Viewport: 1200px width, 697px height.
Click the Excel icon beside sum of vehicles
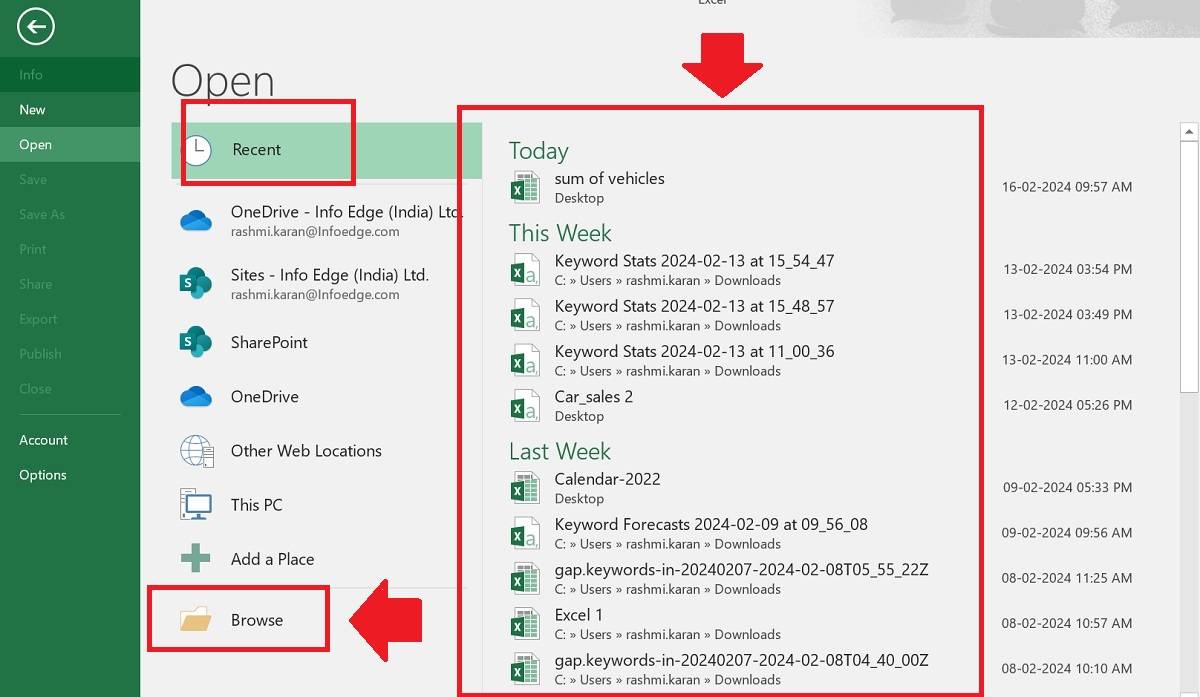point(525,187)
